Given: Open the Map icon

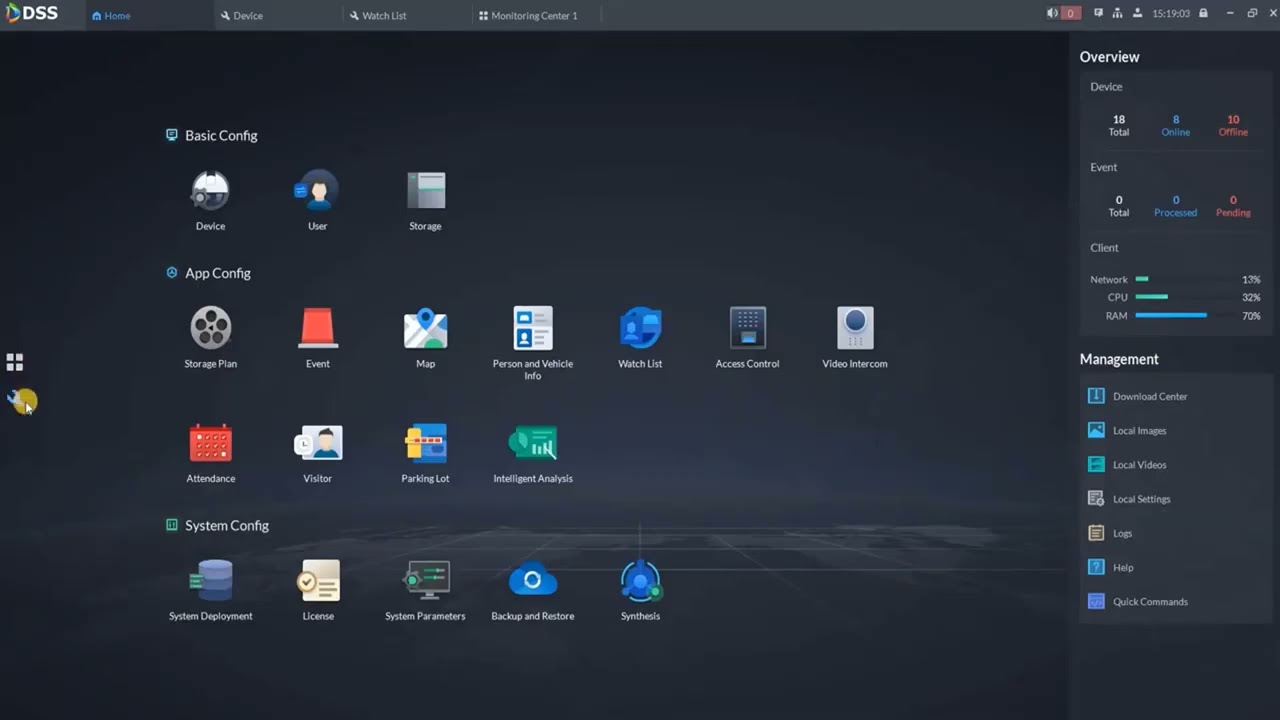Looking at the screenshot, I should pos(425,328).
